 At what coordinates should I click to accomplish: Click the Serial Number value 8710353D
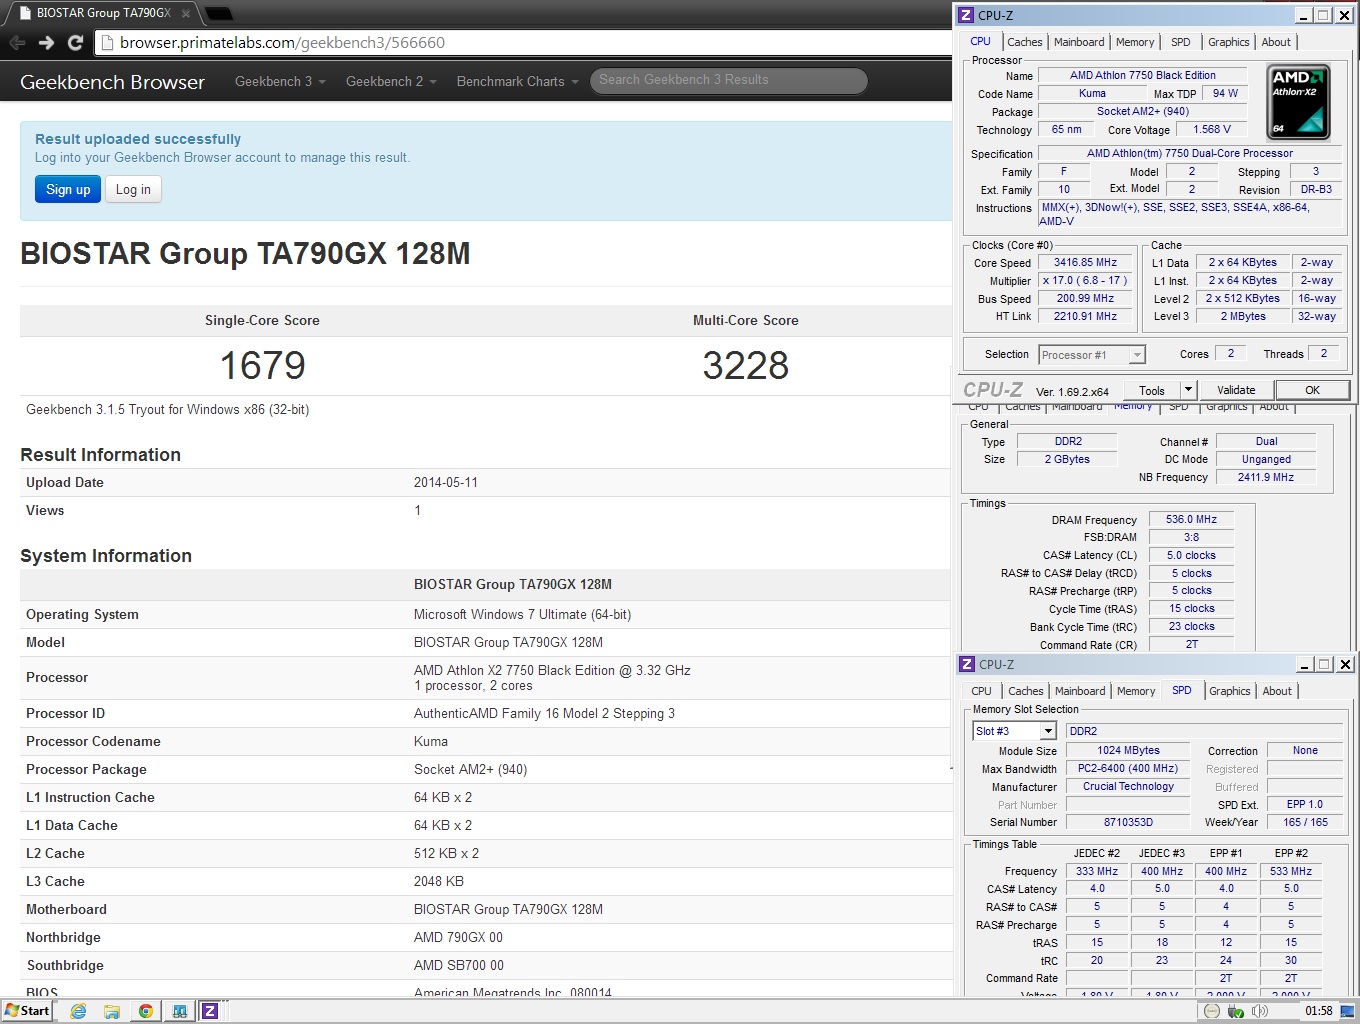(x=1128, y=822)
